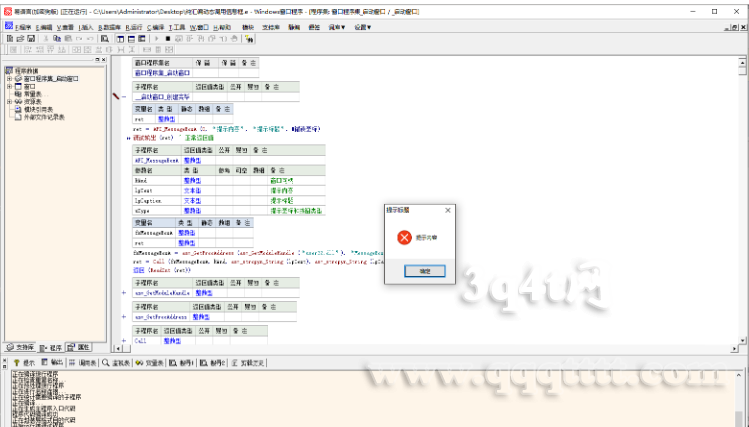
Task: Click the API_MessageBox subroutine name cell
Action: pyautogui.click(x=157, y=160)
